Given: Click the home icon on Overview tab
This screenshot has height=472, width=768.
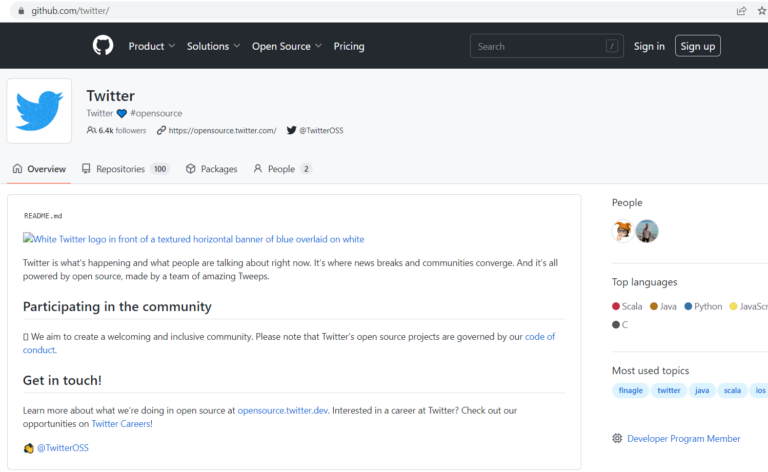Looking at the screenshot, I should coord(17,169).
